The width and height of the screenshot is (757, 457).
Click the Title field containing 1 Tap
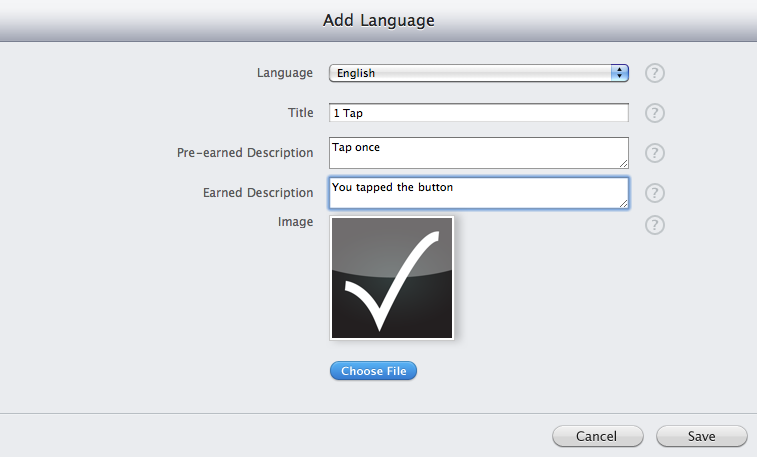coord(478,112)
